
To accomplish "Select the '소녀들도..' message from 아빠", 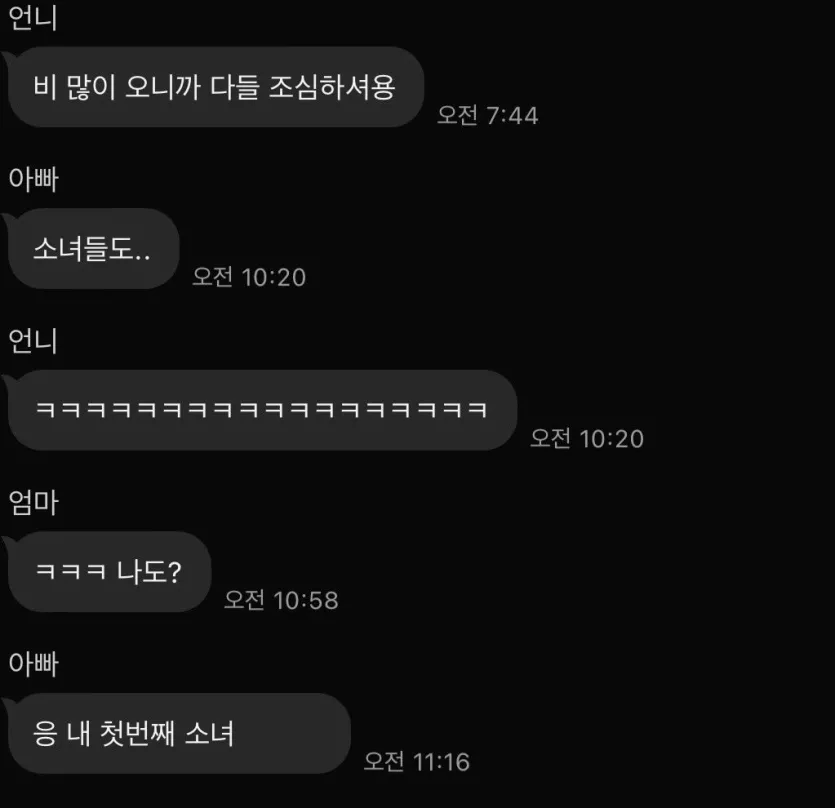I will click(93, 248).
